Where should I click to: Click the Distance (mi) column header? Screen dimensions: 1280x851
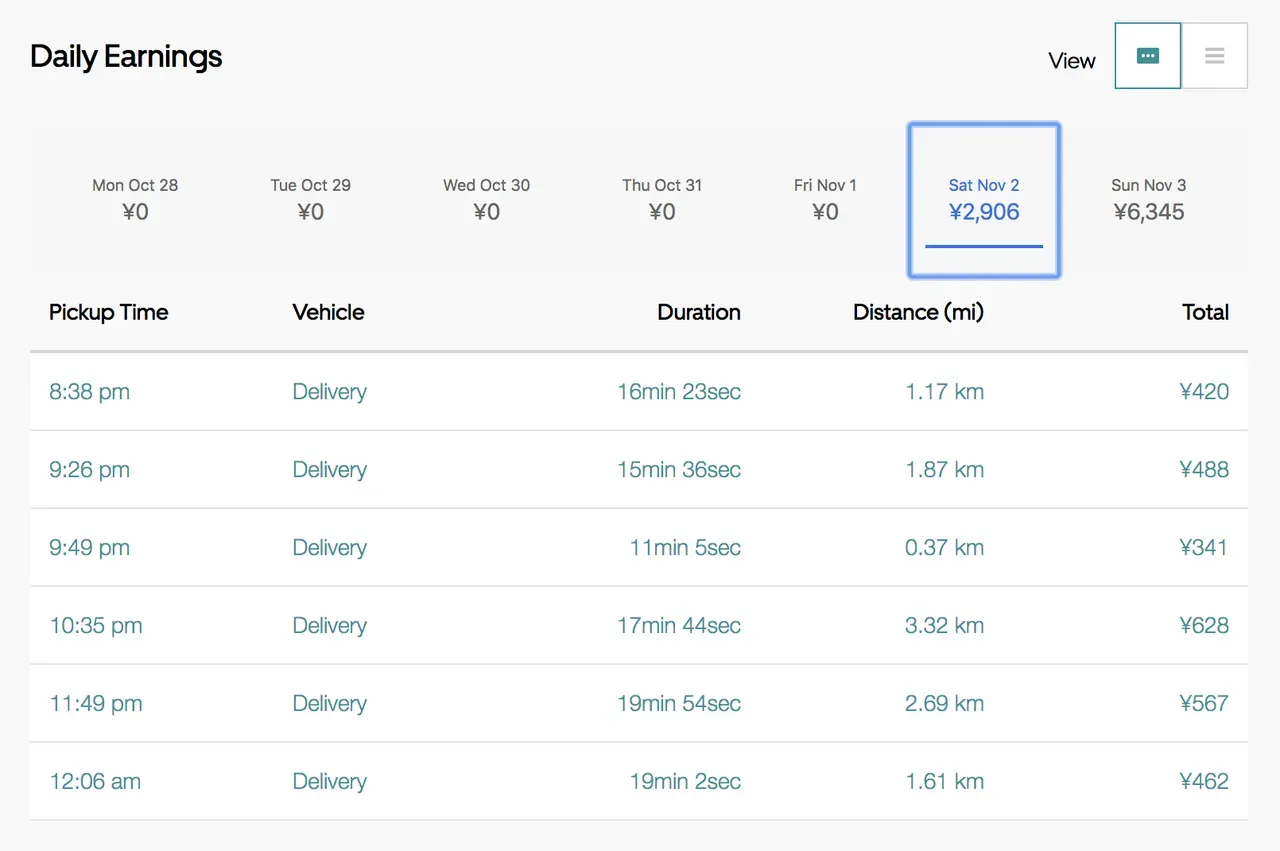point(918,312)
